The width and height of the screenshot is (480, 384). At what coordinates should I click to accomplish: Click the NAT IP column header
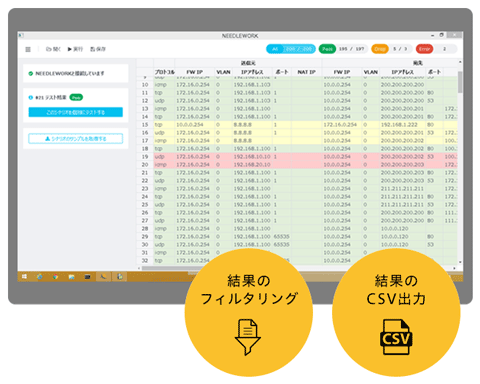coord(306,72)
